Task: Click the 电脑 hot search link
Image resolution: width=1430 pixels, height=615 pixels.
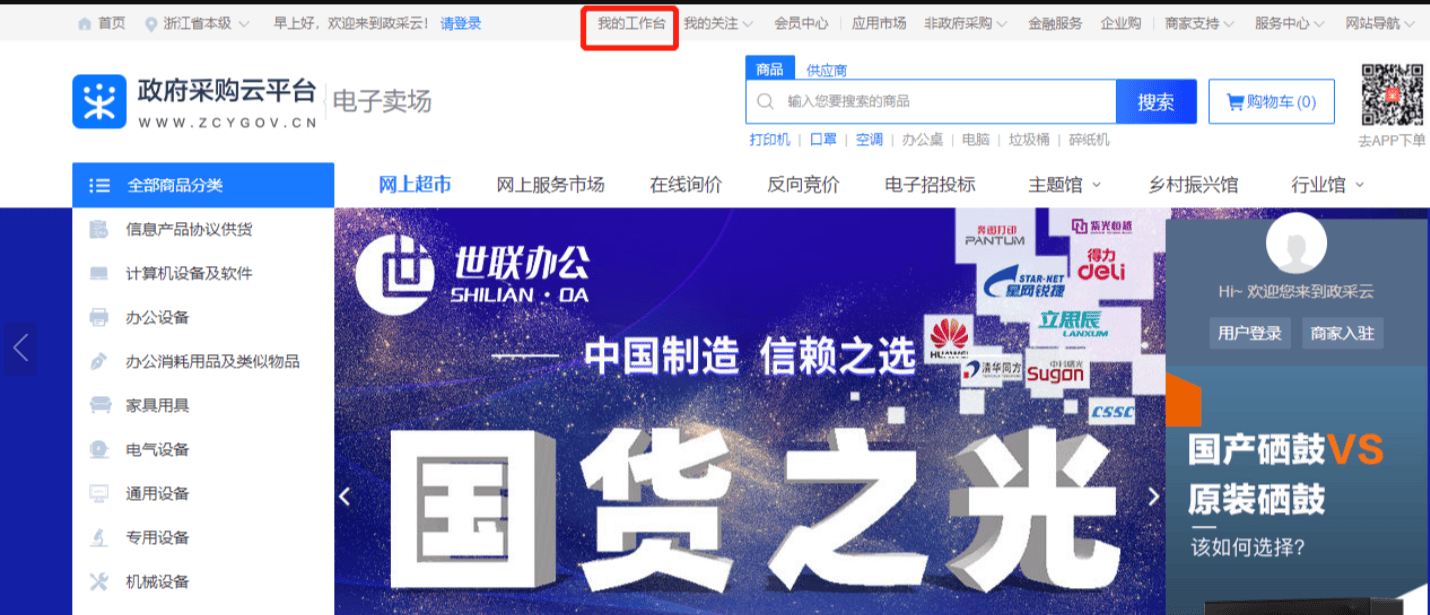Action: [x=975, y=139]
